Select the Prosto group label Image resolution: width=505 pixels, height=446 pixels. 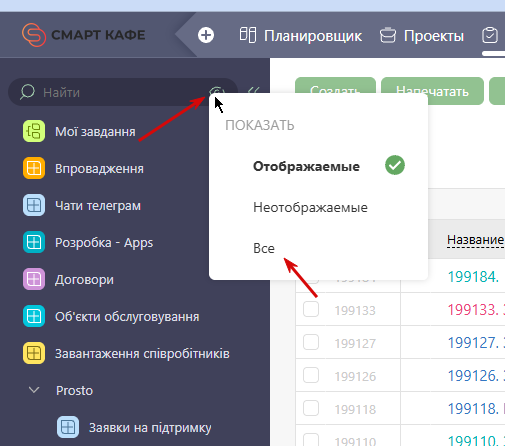click(74, 391)
